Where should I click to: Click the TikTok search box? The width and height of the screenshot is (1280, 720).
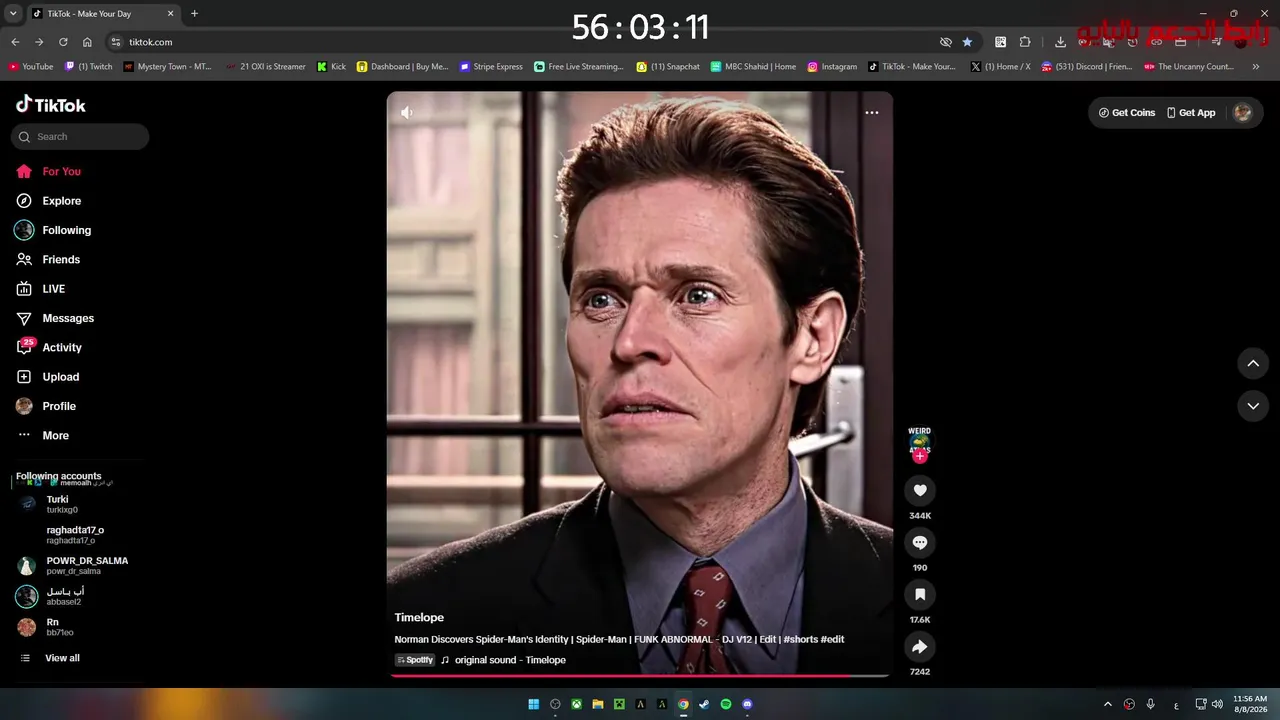click(80, 137)
